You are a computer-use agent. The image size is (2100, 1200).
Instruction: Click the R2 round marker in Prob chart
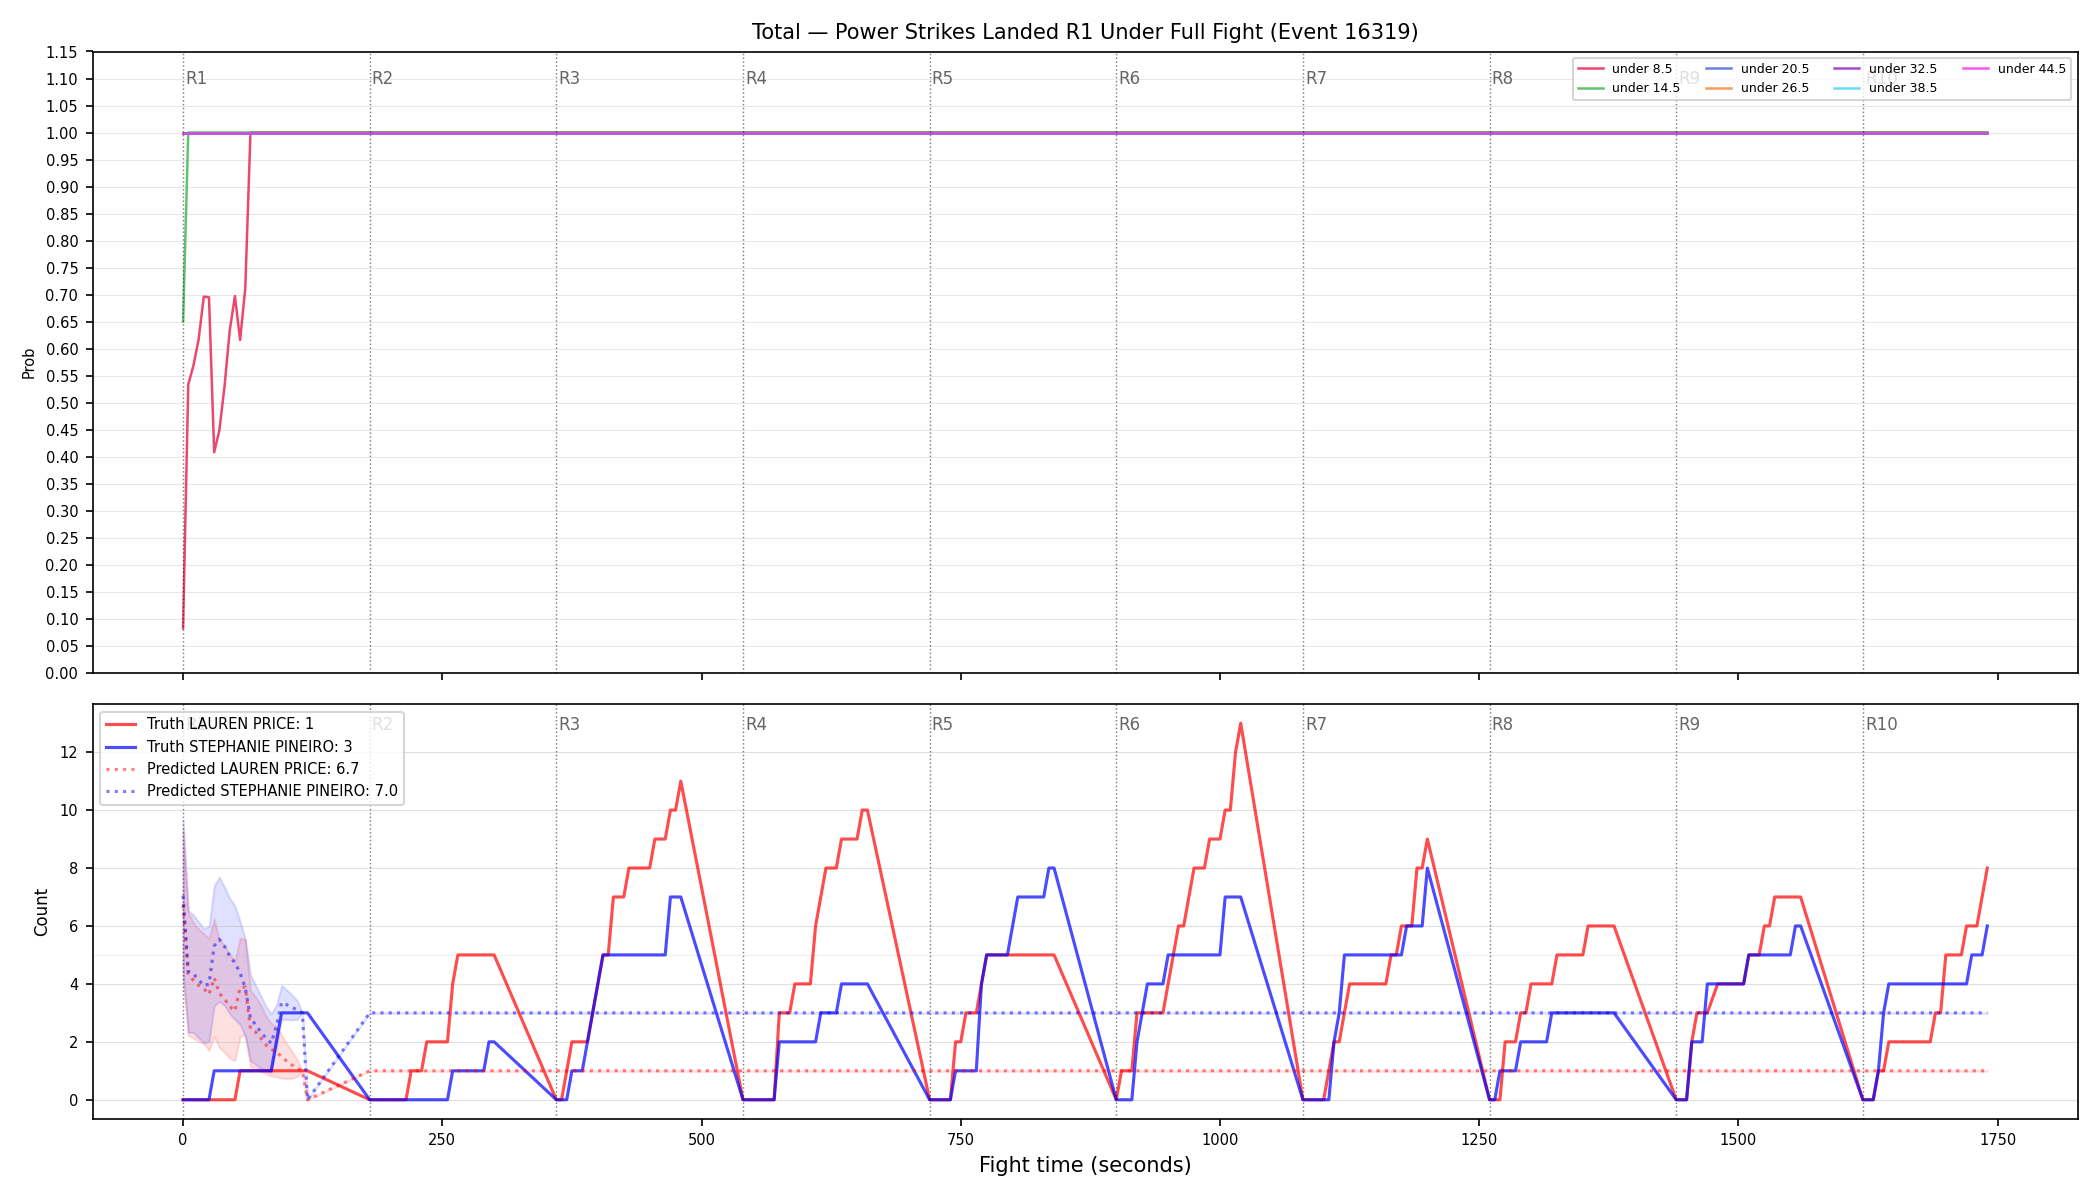point(382,78)
